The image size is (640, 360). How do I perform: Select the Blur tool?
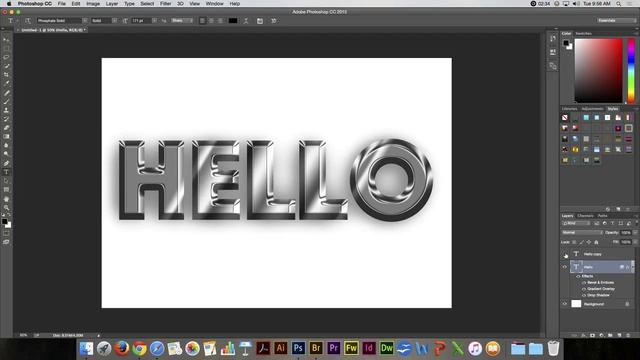pos(6,145)
